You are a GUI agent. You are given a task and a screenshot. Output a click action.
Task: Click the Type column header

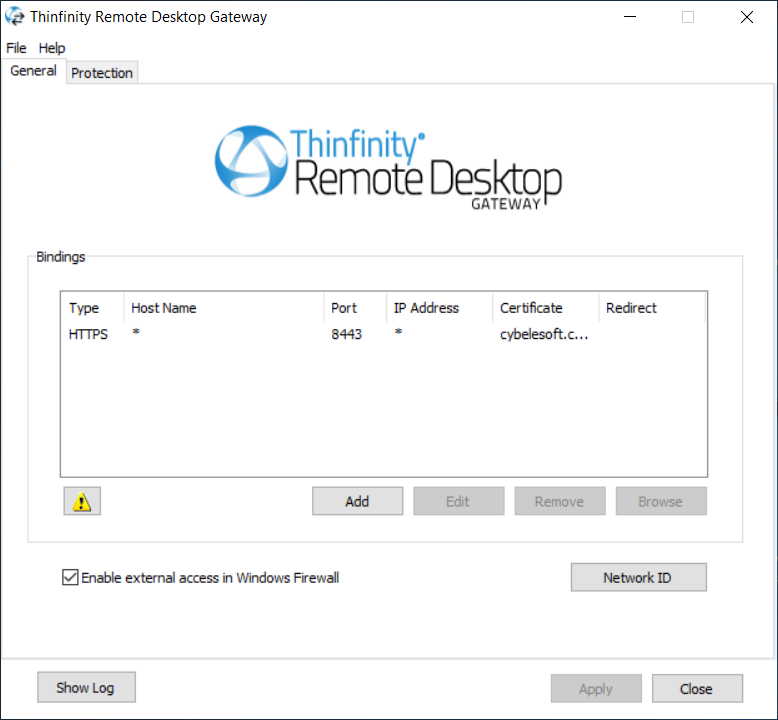tap(92, 308)
